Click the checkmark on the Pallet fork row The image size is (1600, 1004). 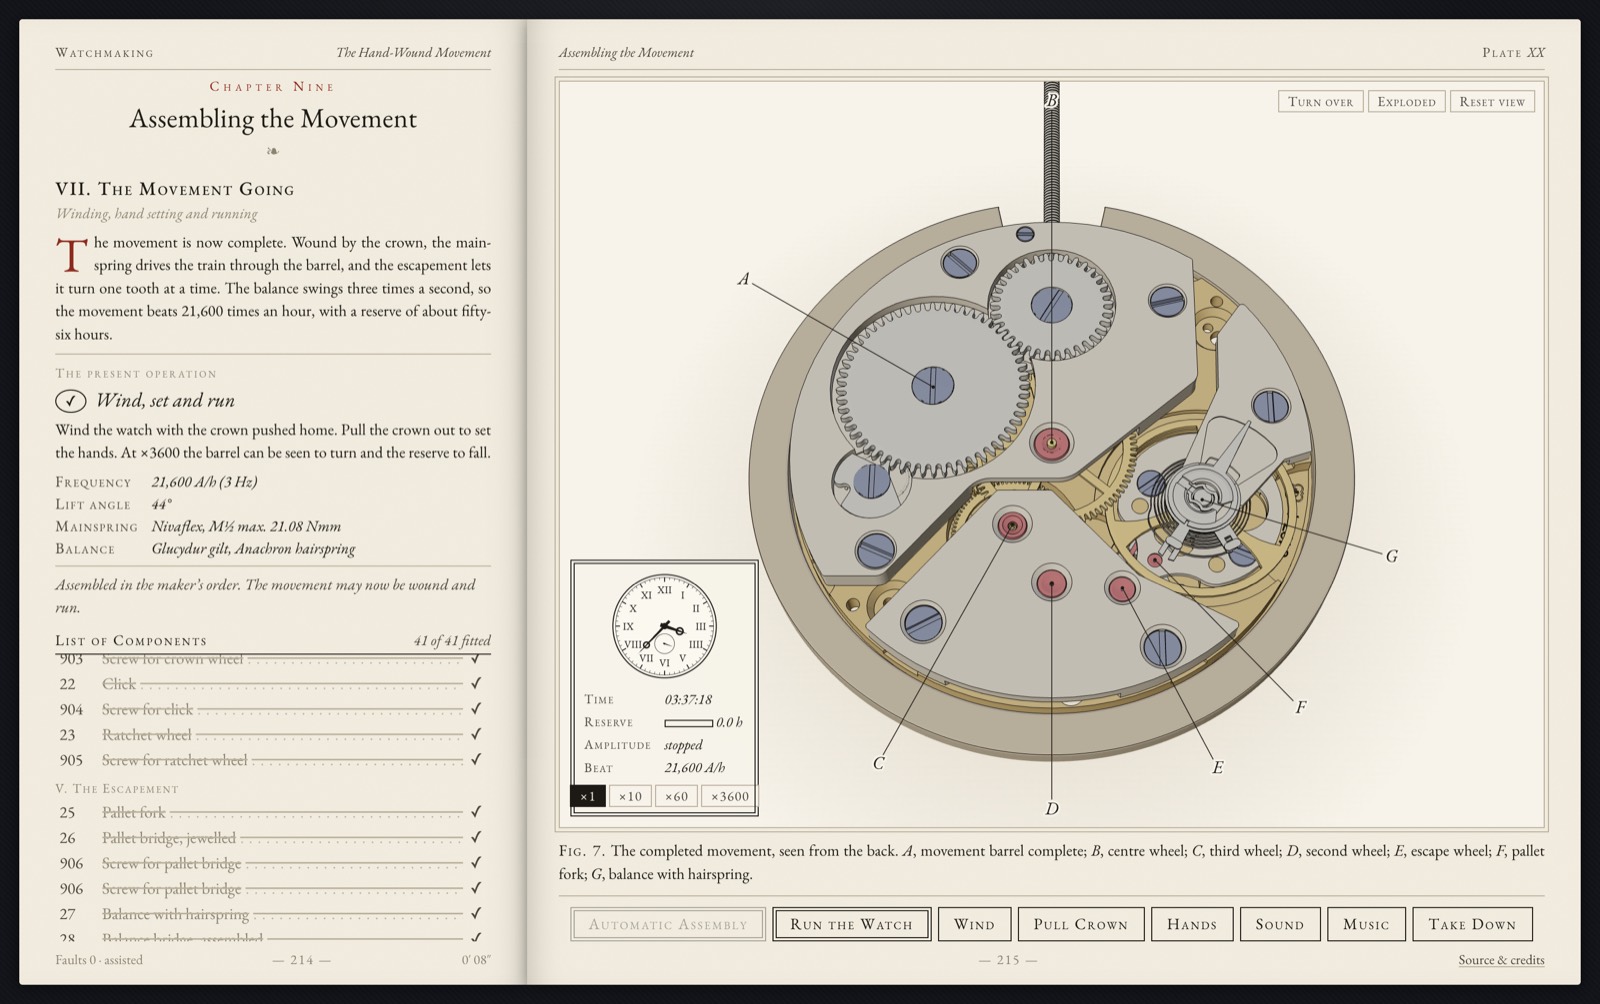476,812
